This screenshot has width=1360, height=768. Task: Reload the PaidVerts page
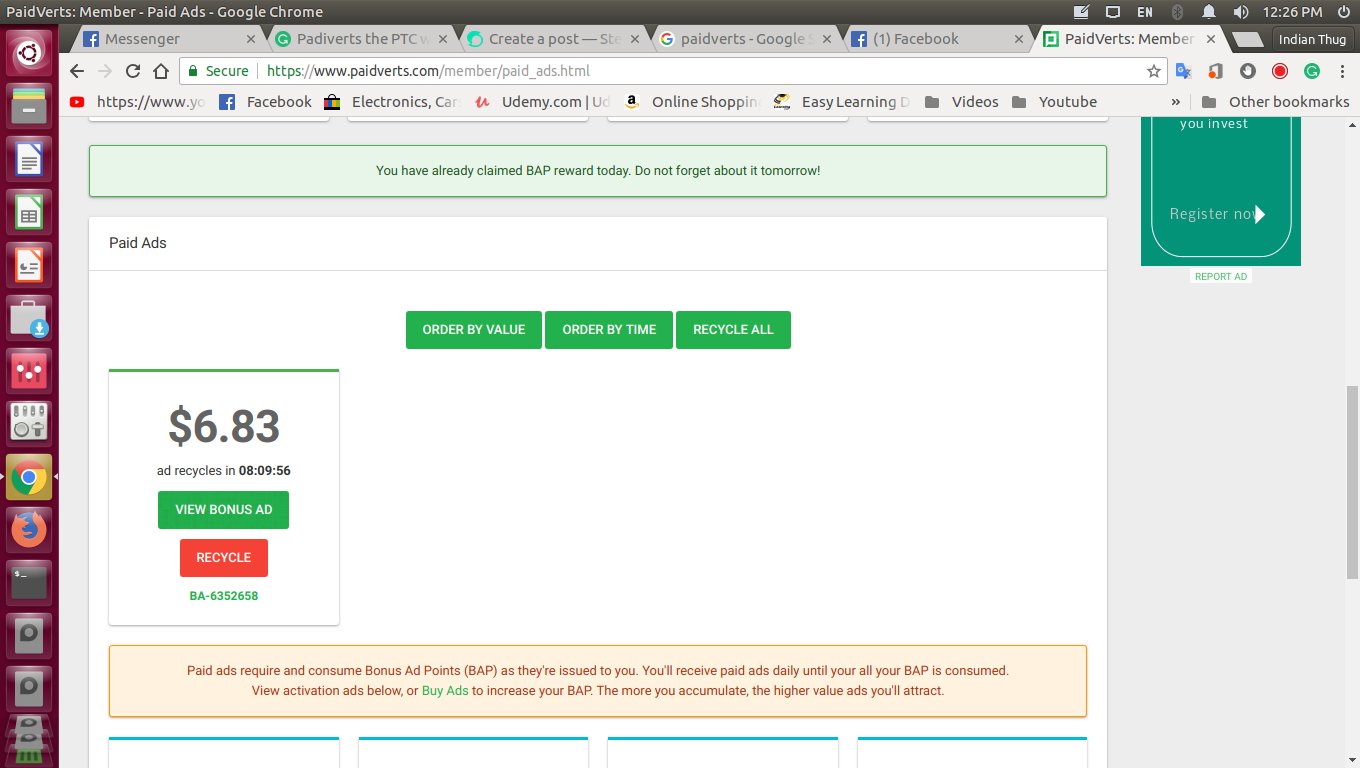tap(133, 71)
